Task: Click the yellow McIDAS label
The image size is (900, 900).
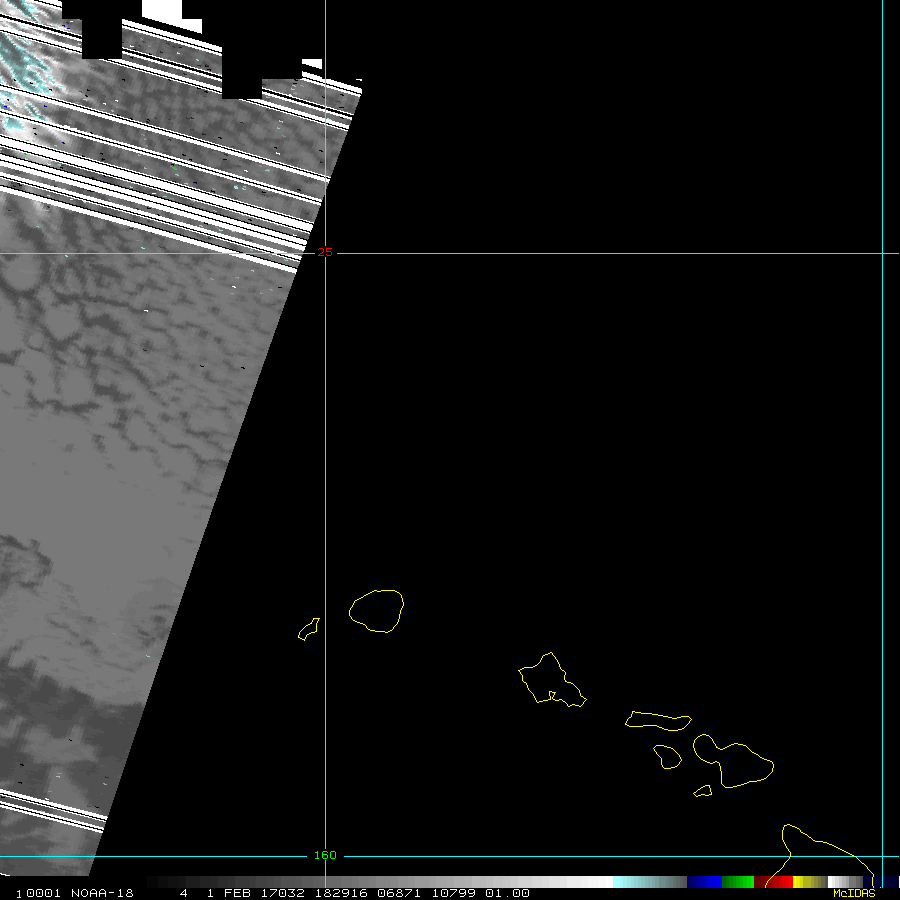Action: pyautogui.click(x=854, y=893)
